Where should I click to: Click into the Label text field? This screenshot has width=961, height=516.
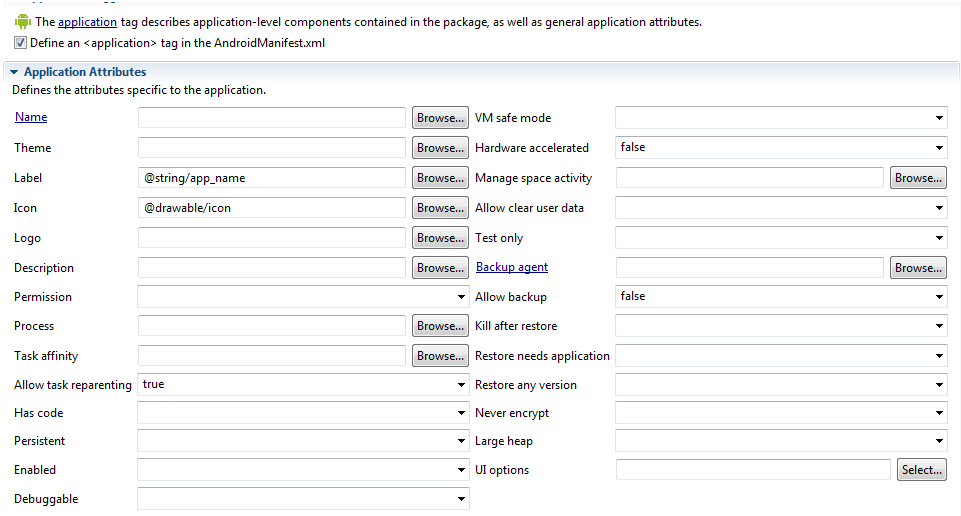(272, 178)
